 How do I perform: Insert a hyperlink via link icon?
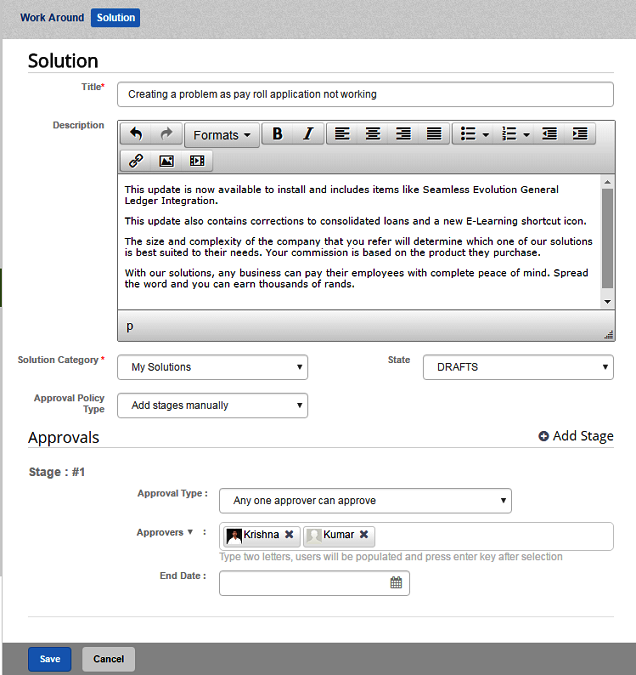[x=136, y=161]
